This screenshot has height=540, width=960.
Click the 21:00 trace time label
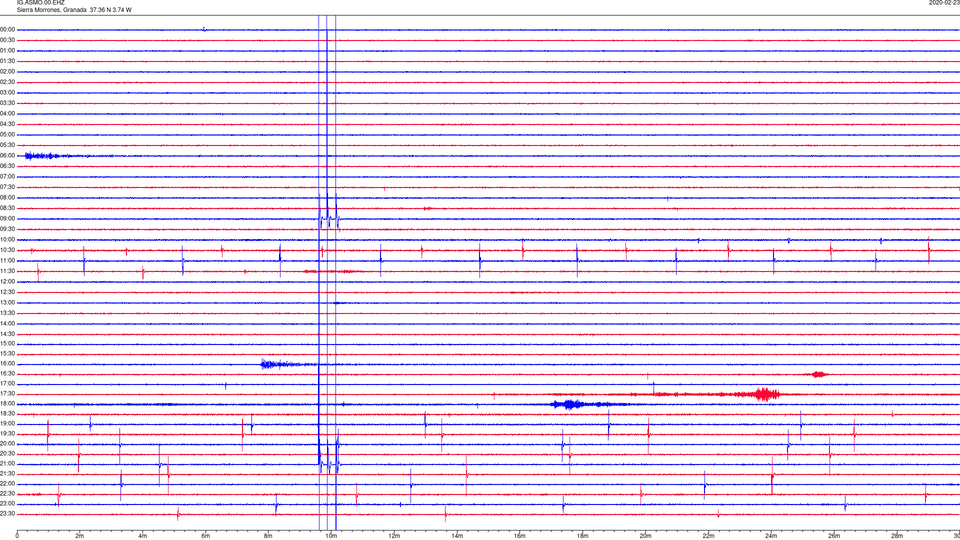[x=7, y=464]
